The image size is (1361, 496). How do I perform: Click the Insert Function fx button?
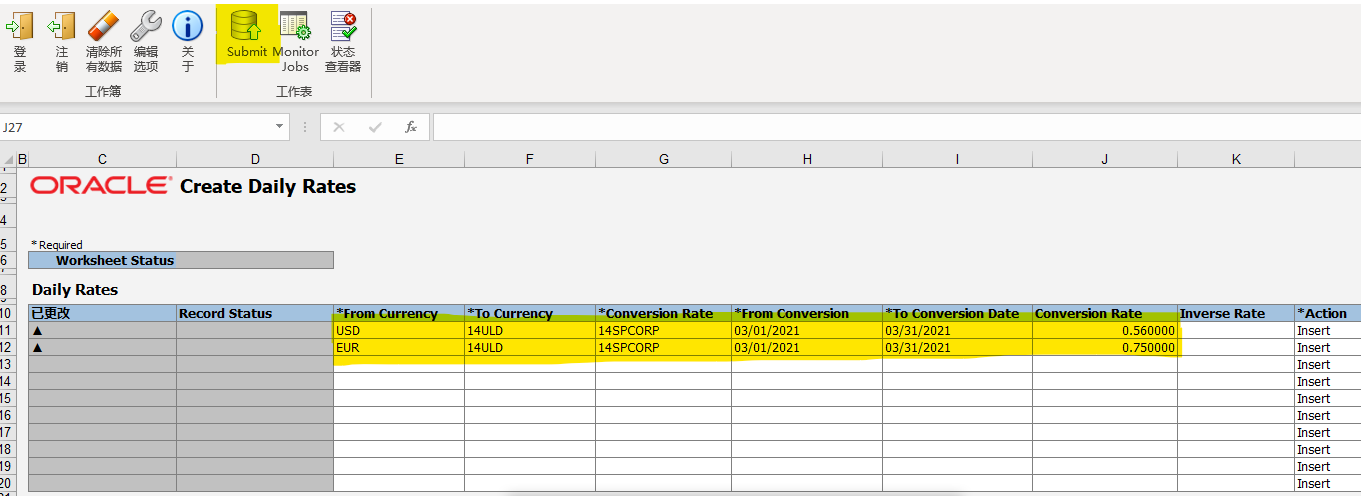click(x=410, y=127)
